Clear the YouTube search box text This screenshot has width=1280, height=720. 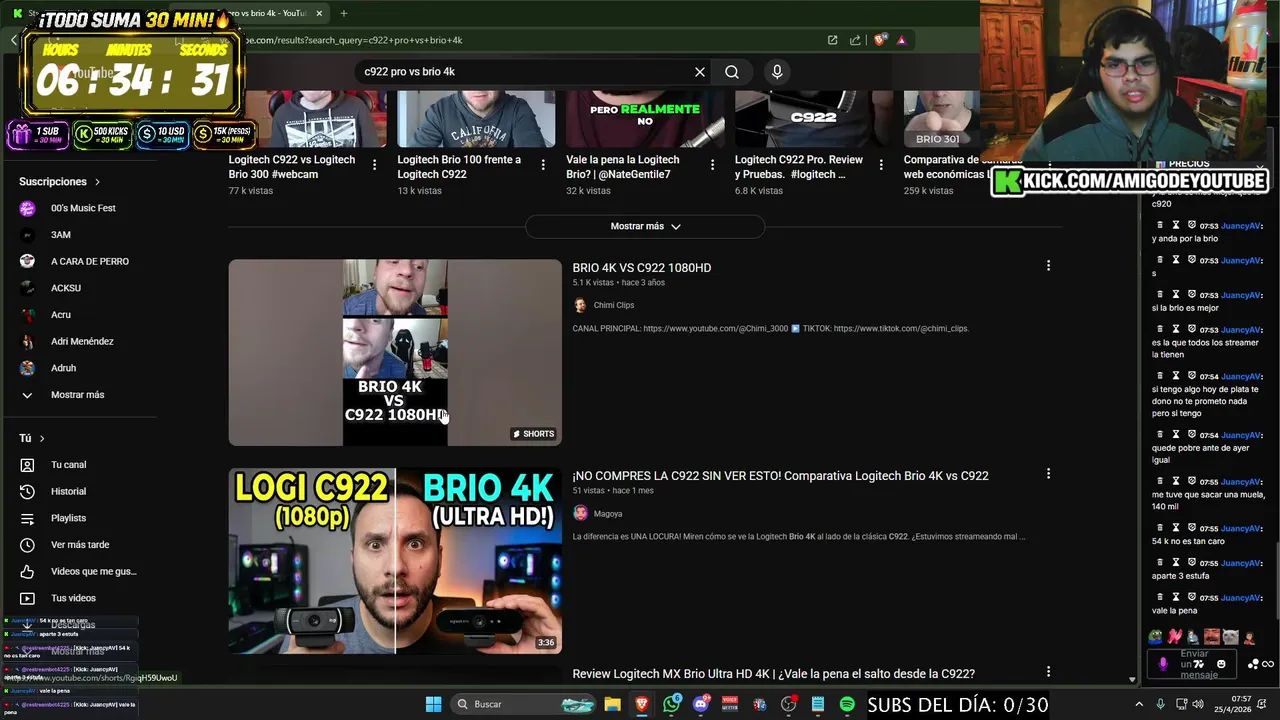(x=700, y=72)
